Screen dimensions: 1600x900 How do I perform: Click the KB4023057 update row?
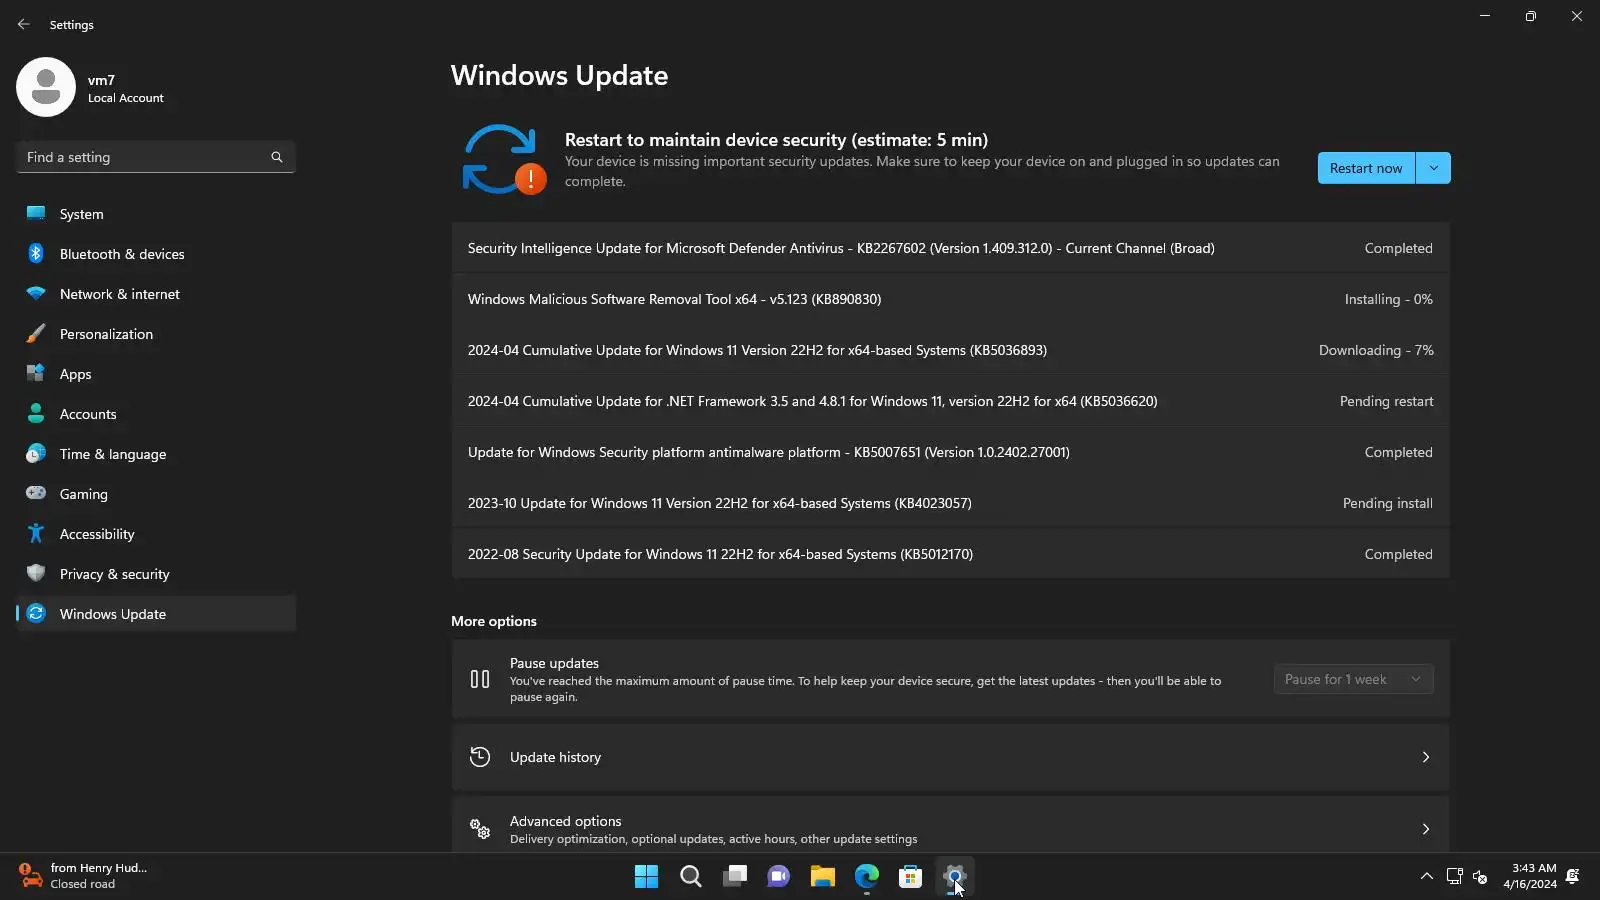tap(951, 503)
